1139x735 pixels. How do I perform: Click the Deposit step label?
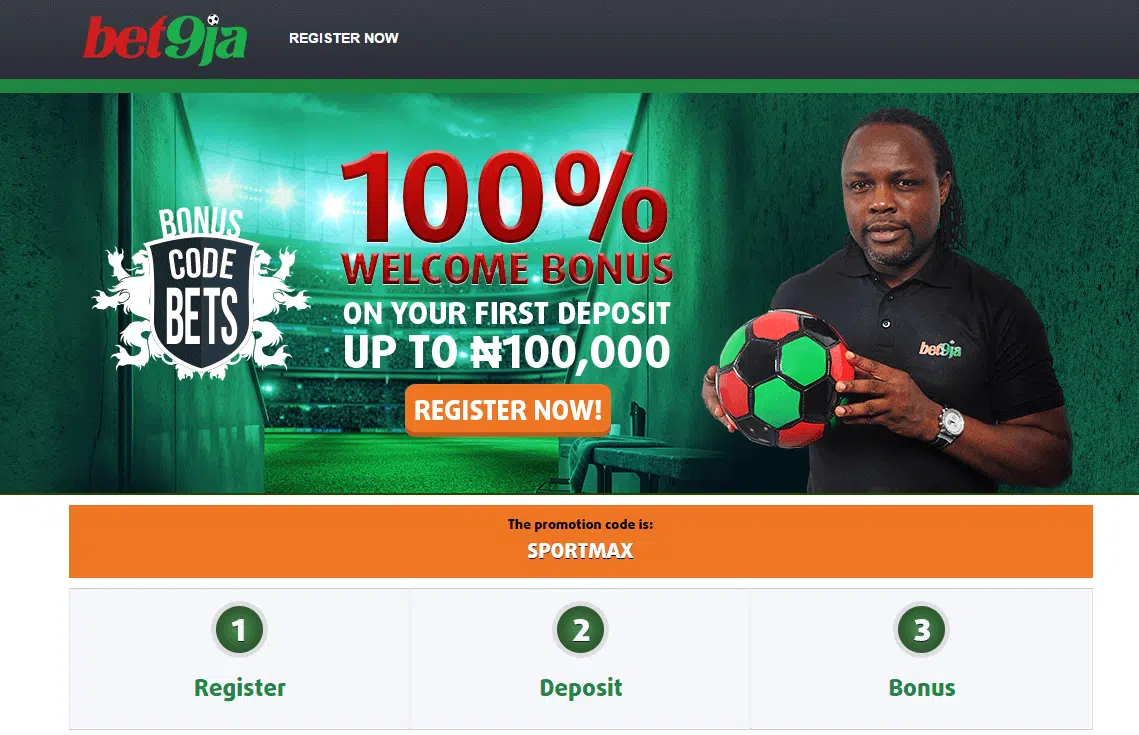pyautogui.click(x=581, y=688)
